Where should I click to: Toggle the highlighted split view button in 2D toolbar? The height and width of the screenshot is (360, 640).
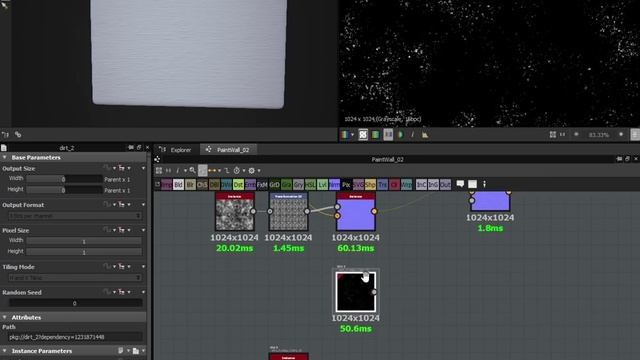[x=388, y=134]
